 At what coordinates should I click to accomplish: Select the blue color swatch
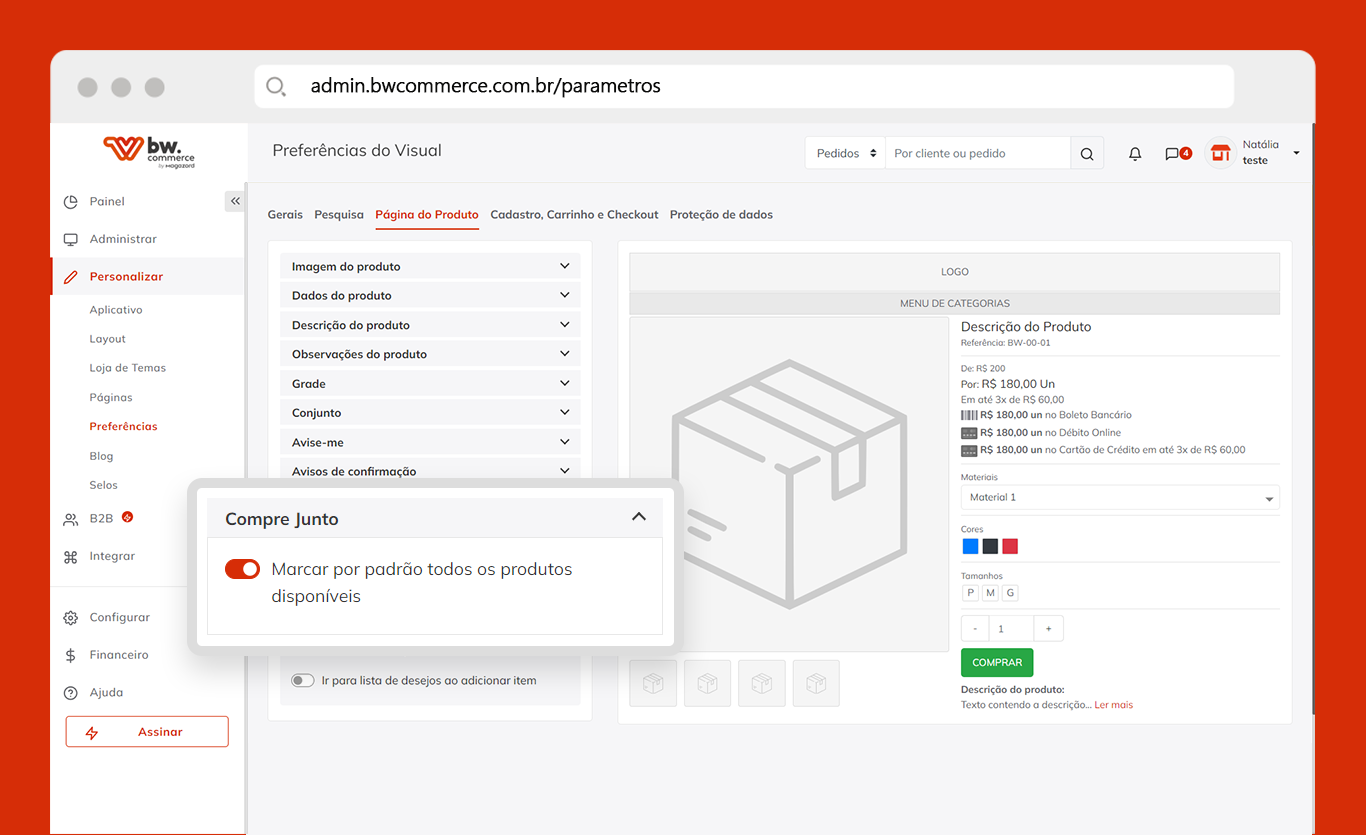(970, 546)
